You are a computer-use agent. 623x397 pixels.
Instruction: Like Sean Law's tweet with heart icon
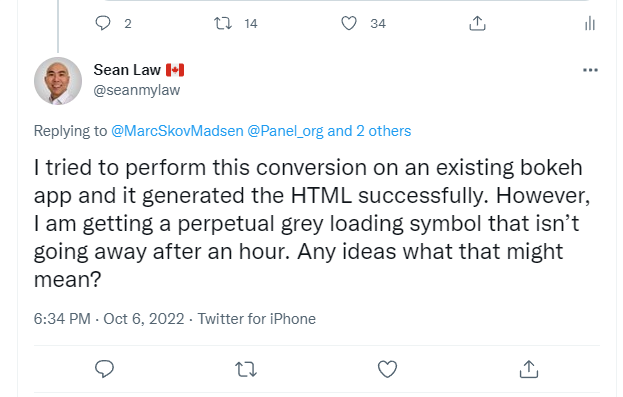pyautogui.click(x=387, y=369)
